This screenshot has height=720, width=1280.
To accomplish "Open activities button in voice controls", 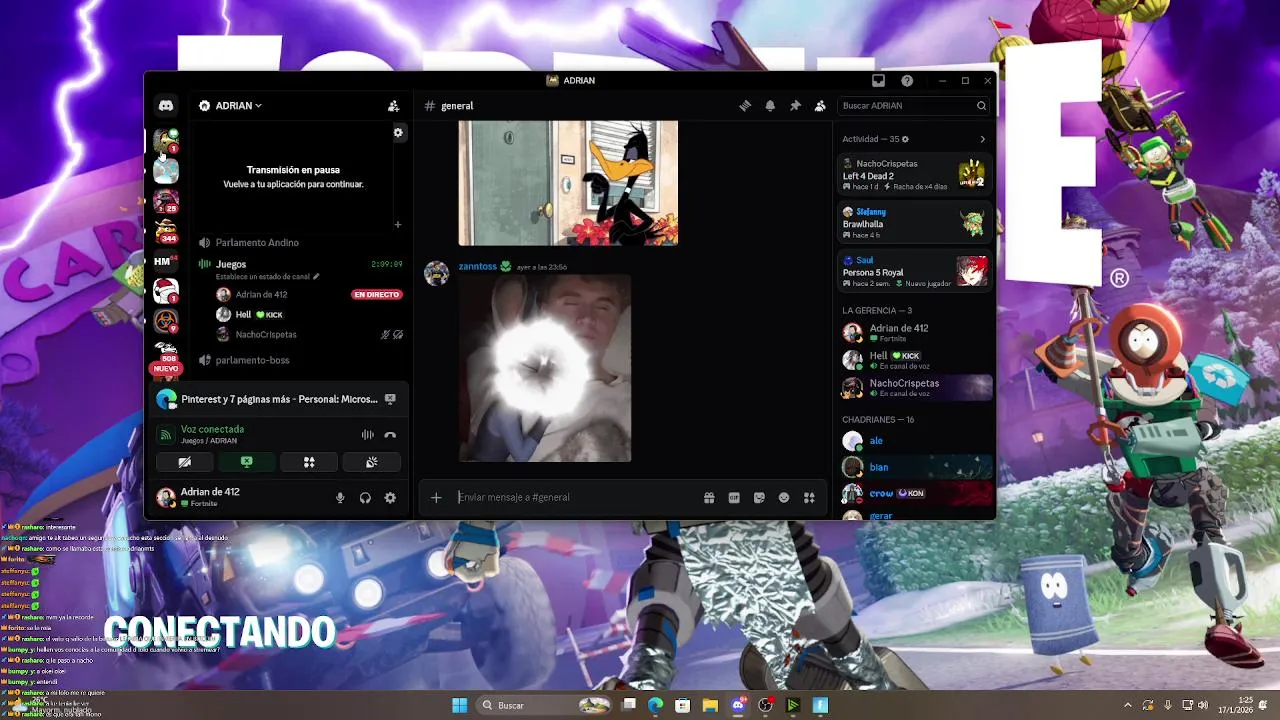I will coord(309,462).
